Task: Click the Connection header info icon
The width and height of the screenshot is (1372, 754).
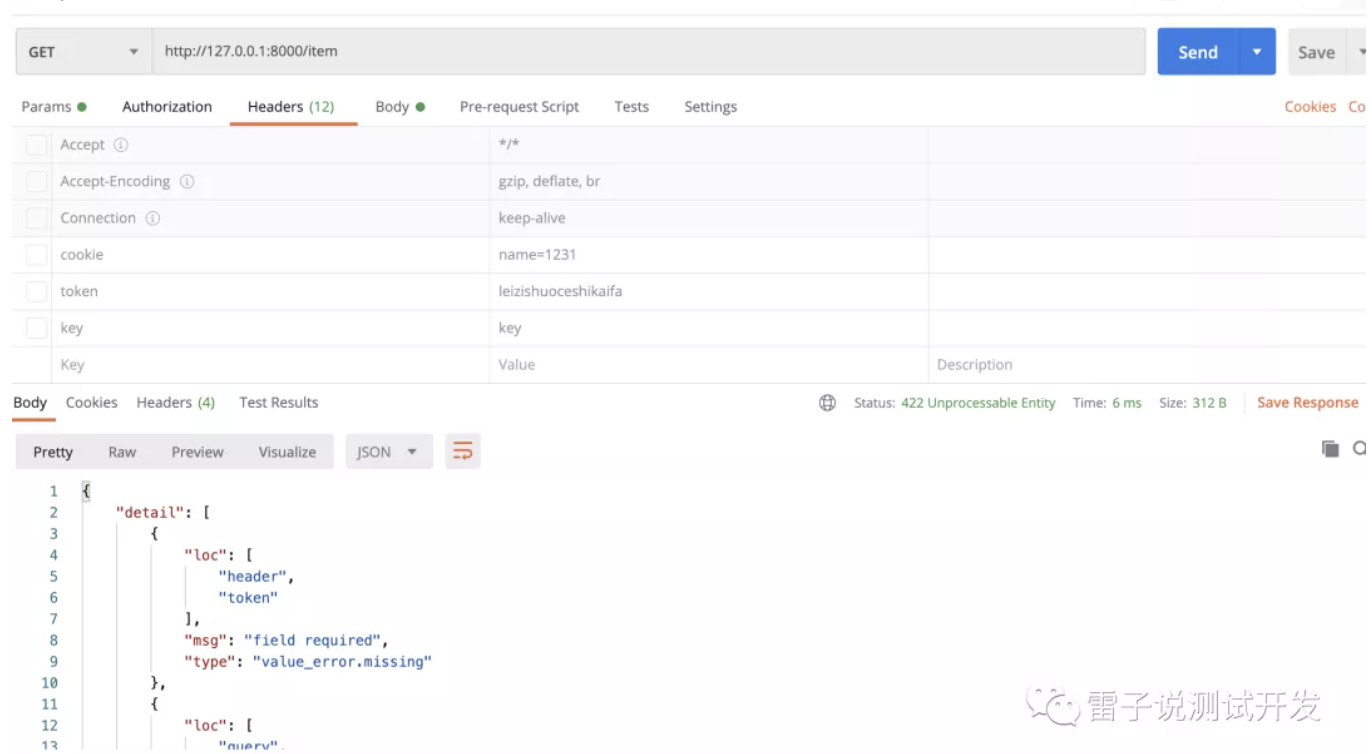Action: (153, 218)
